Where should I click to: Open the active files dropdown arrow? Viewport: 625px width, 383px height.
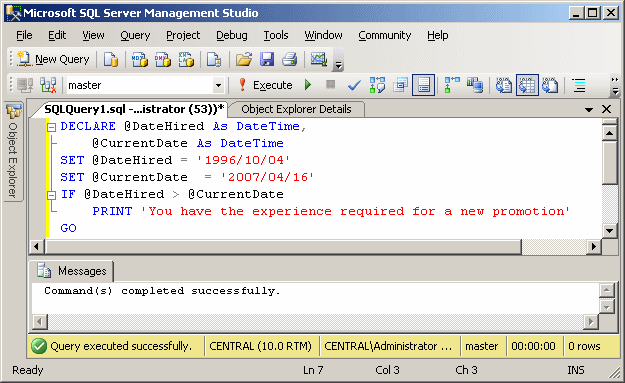[589, 110]
